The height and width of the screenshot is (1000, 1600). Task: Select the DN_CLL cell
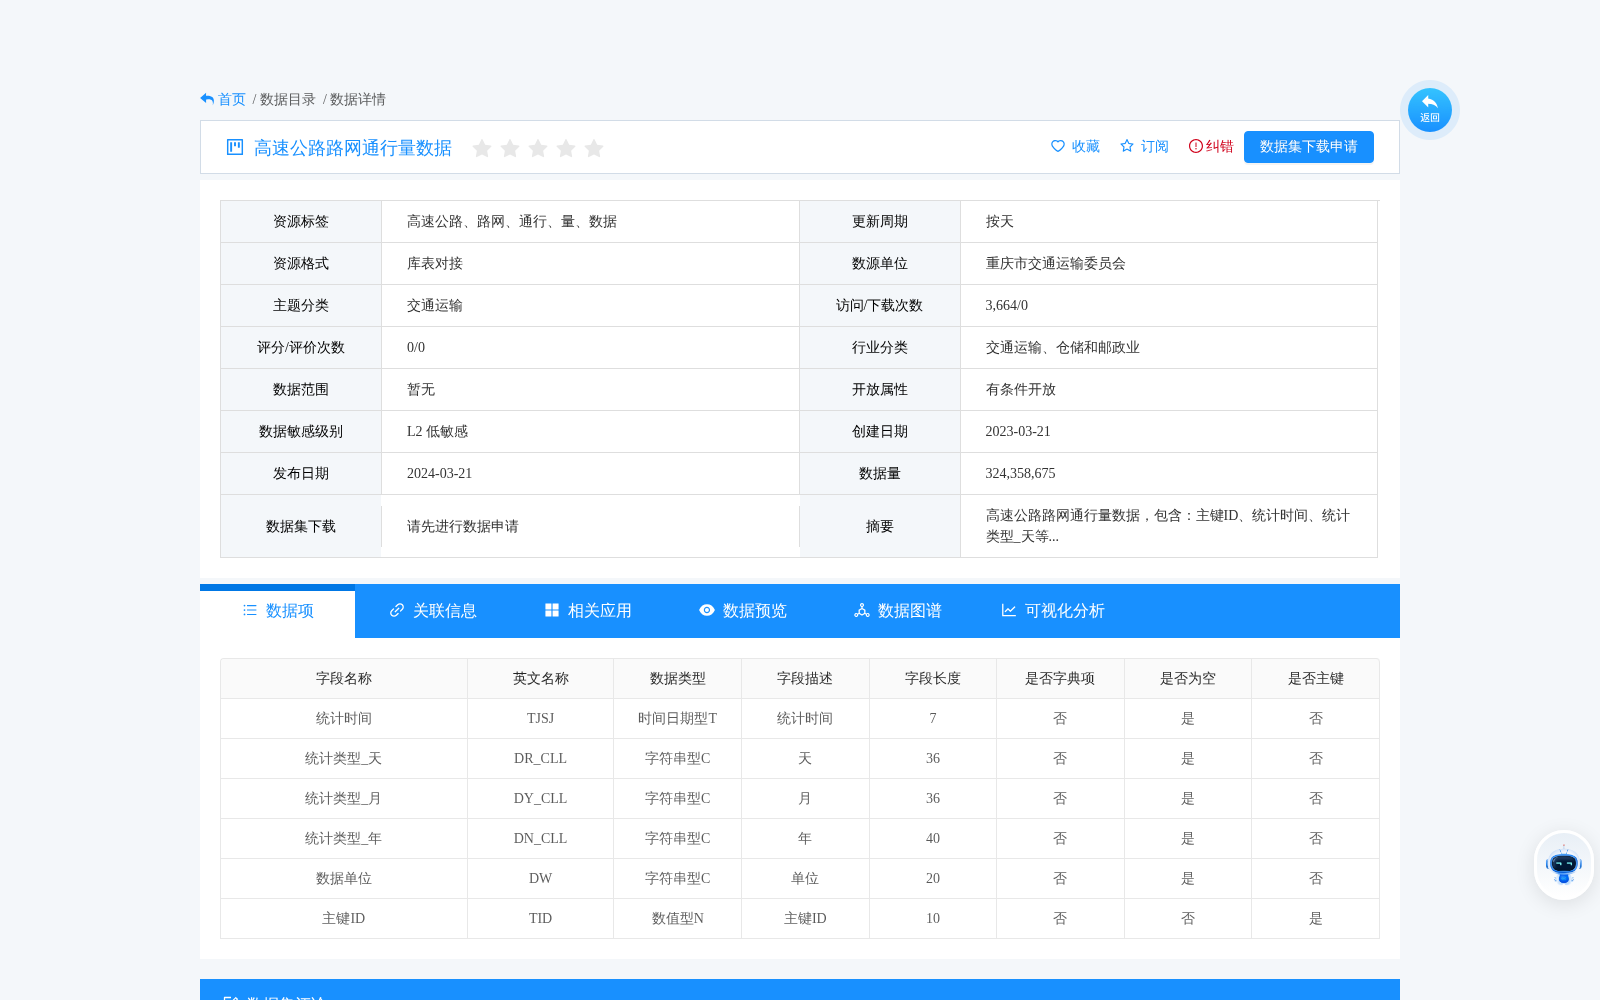[x=541, y=839]
